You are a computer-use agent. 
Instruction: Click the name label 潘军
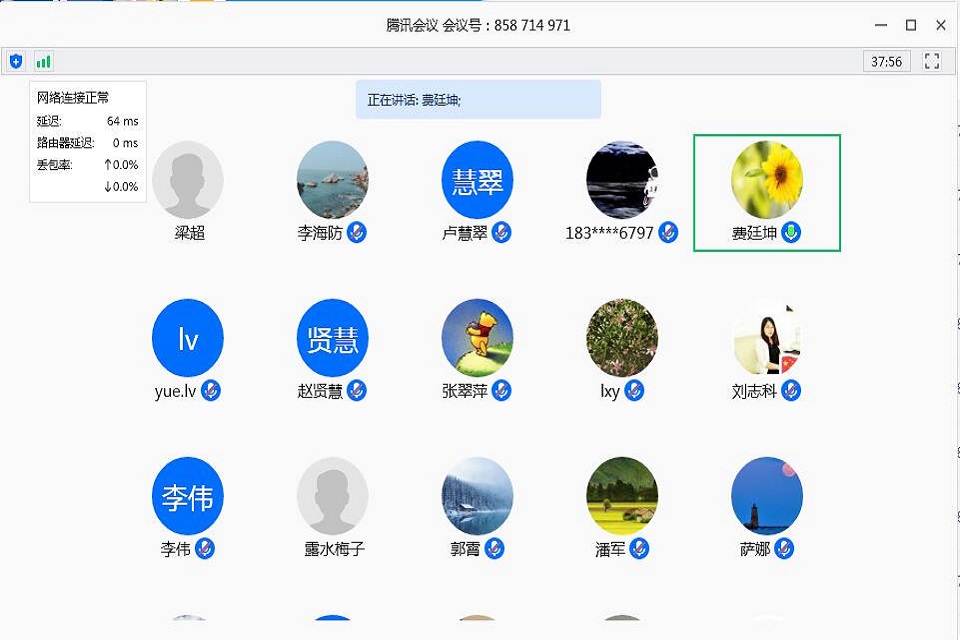point(610,549)
